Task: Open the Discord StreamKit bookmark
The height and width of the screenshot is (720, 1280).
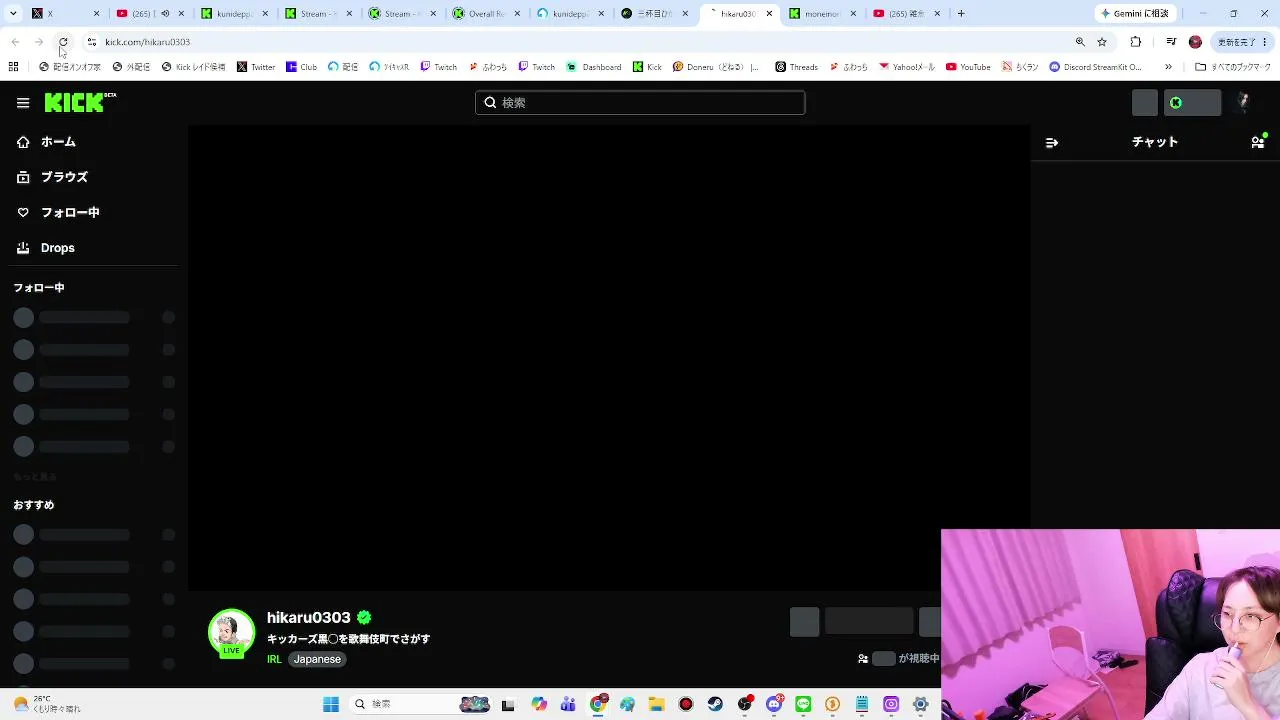Action: [x=1096, y=67]
